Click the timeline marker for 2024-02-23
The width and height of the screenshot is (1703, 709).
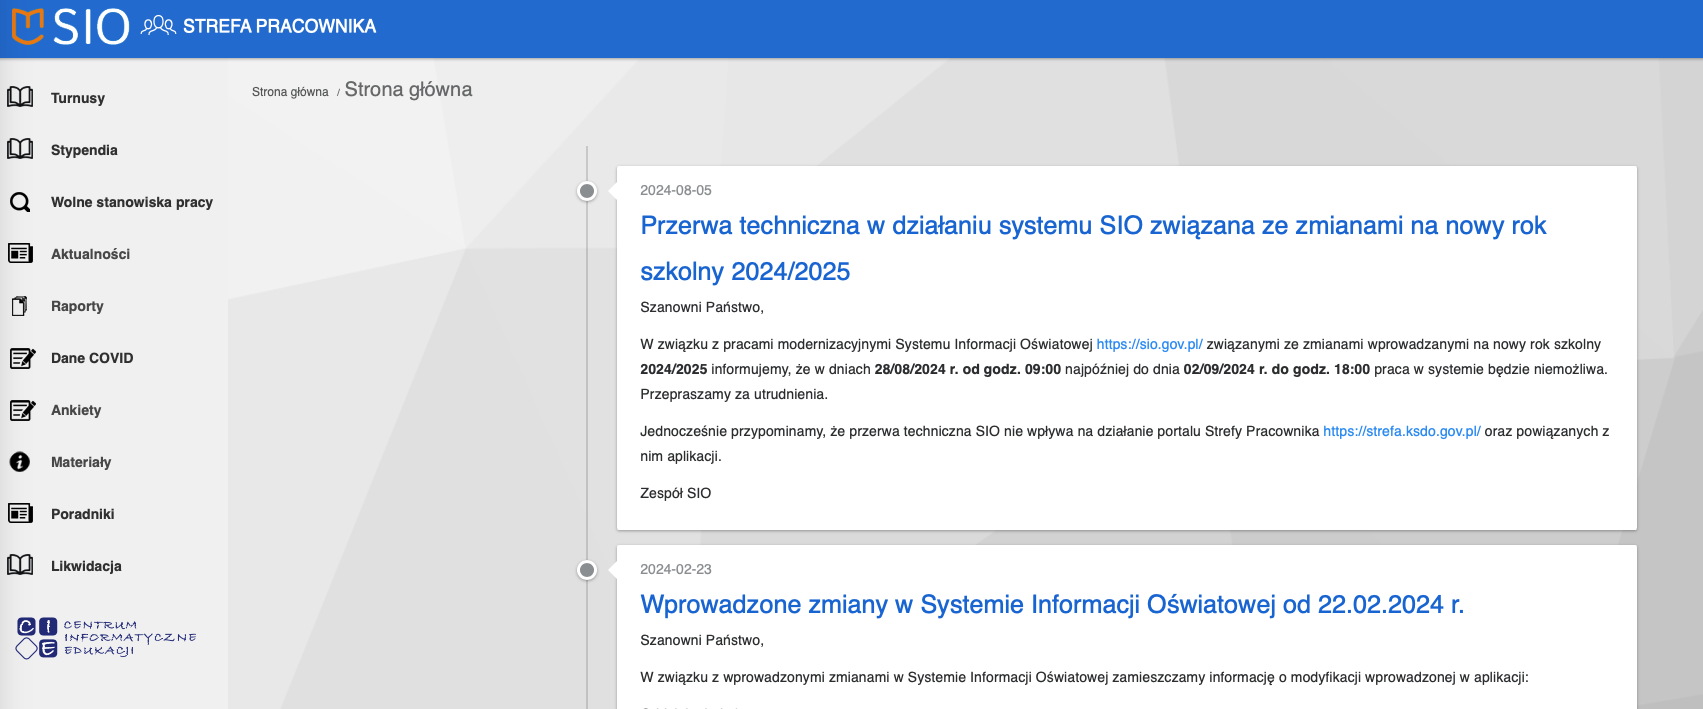point(587,570)
